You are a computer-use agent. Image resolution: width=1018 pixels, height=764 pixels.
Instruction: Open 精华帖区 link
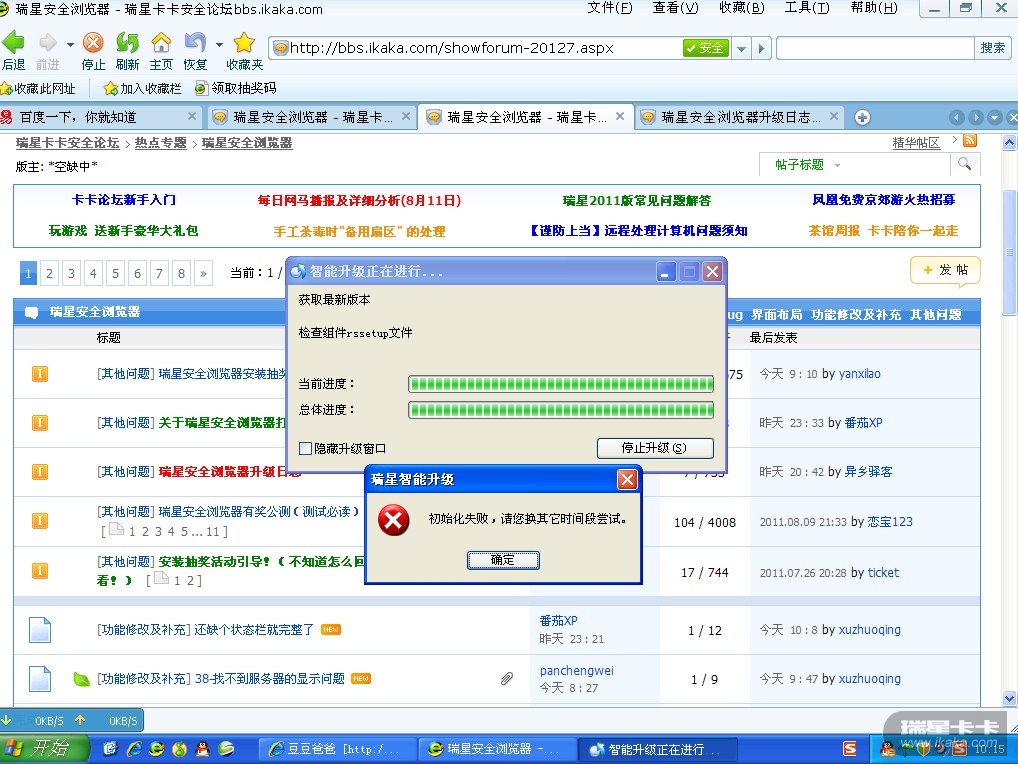tap(916, 142)
